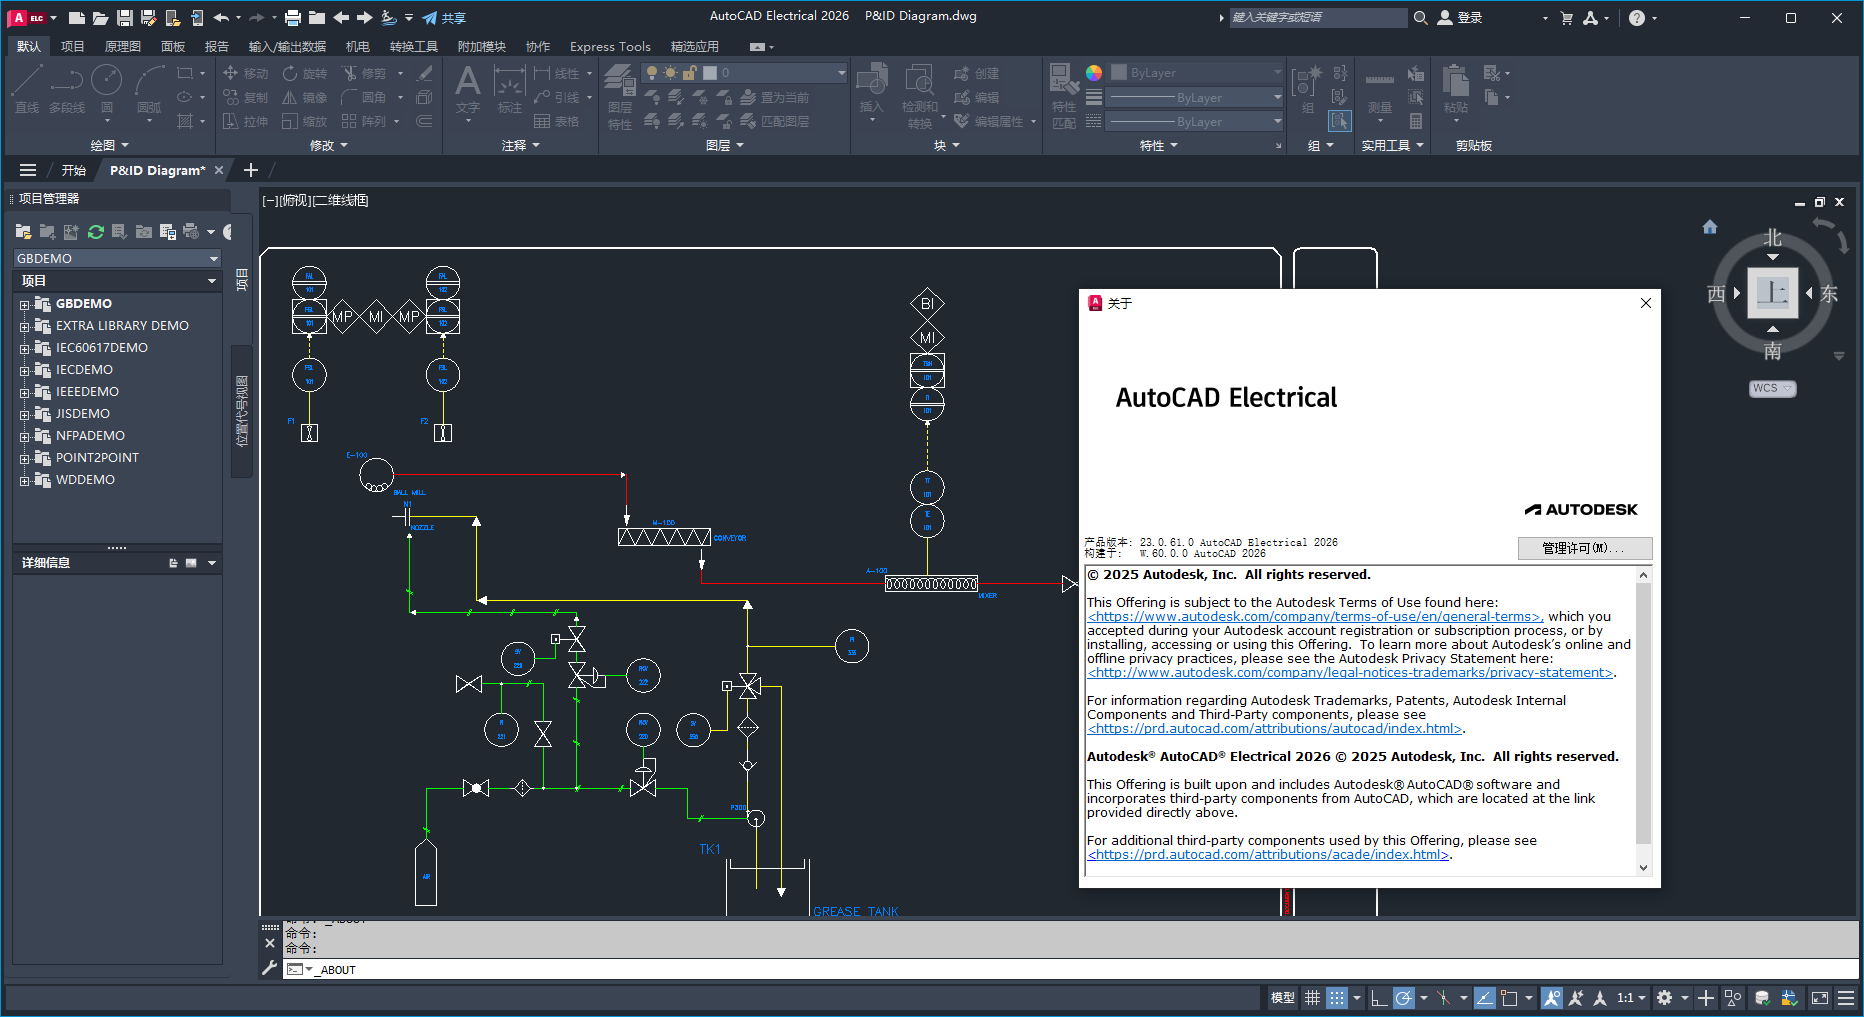Click the WCS button below the ViewCube
Screen dimensions: 1864x1017
(x=1772, y=388)
